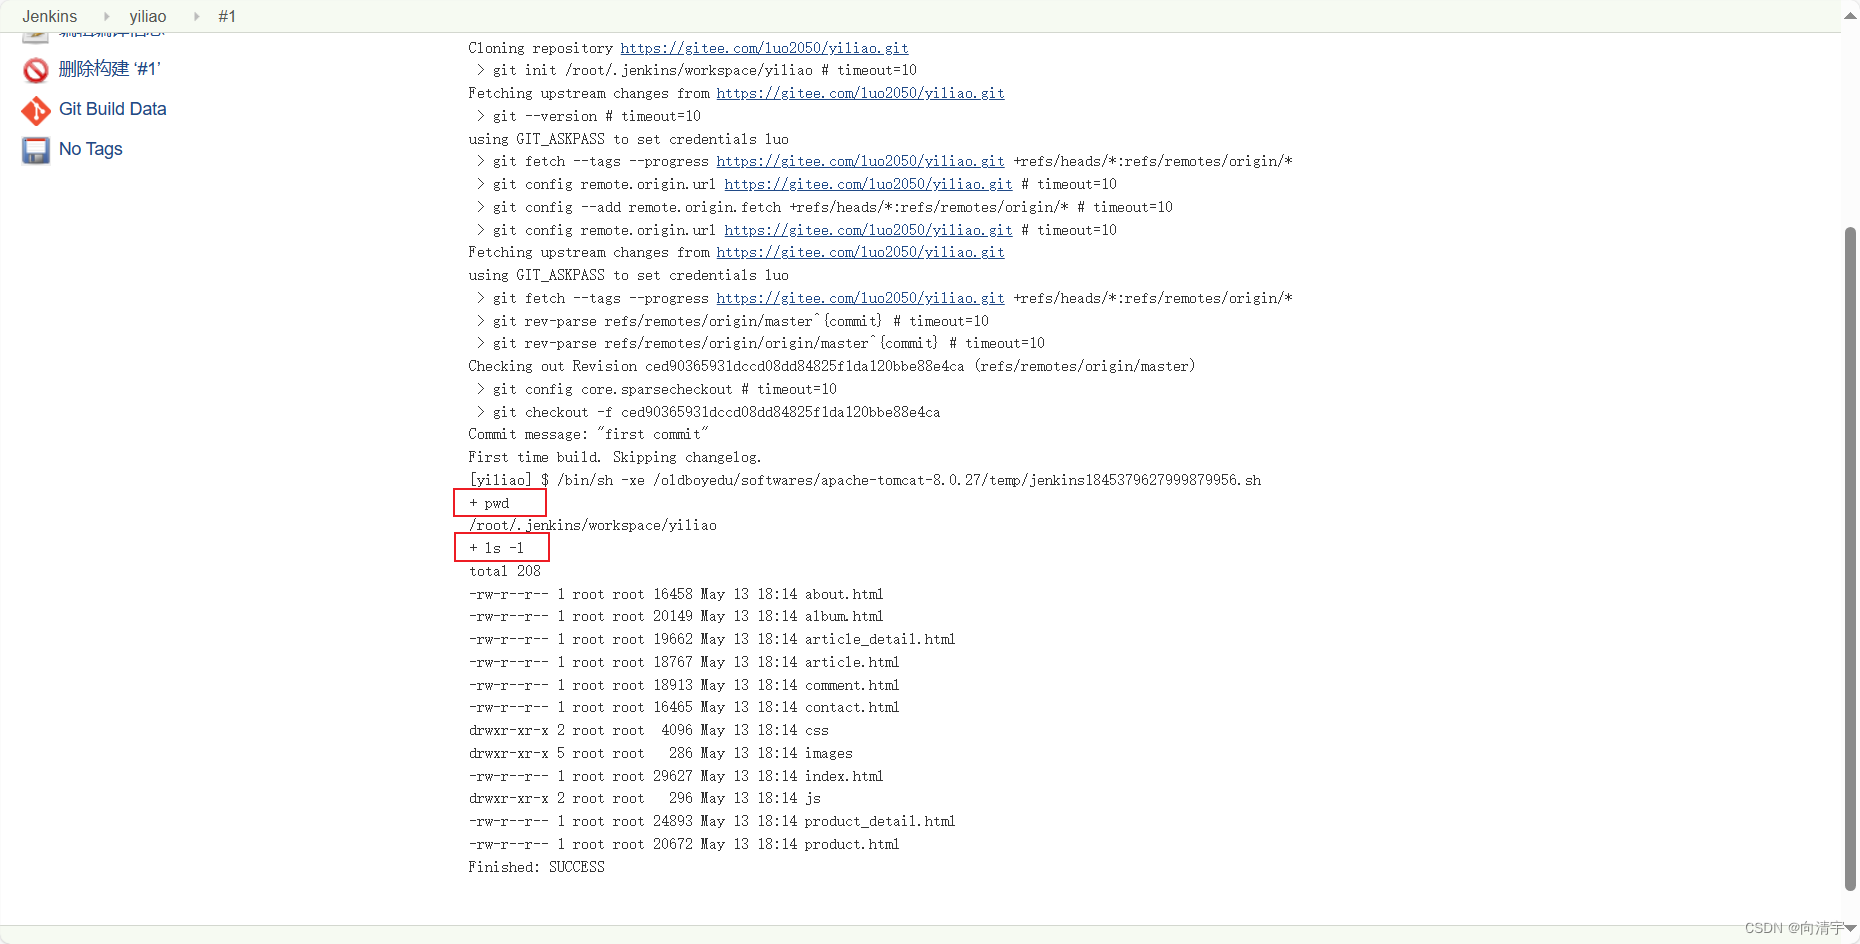Open the URL in second git fetch --tags line
1860x944 pixels.
(860, 298)
